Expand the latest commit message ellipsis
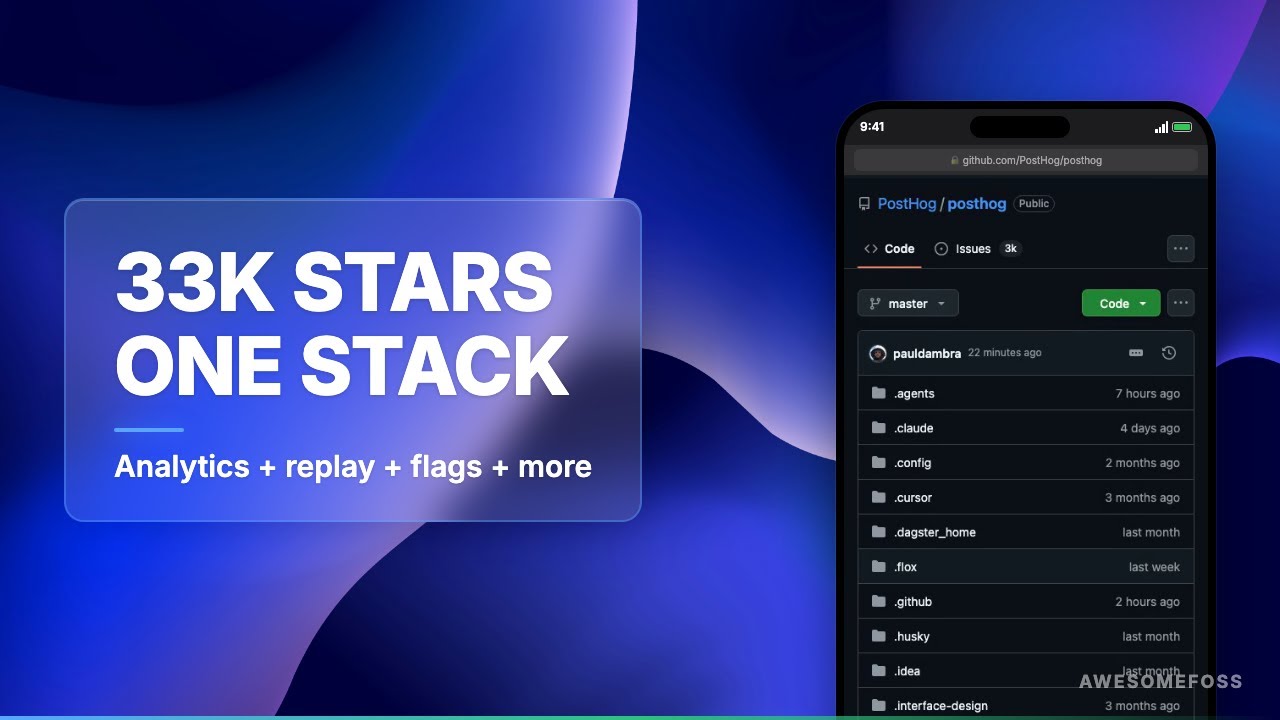Screen dimensions: 1280x720 pyautogui.click(x=1136, y=353)
